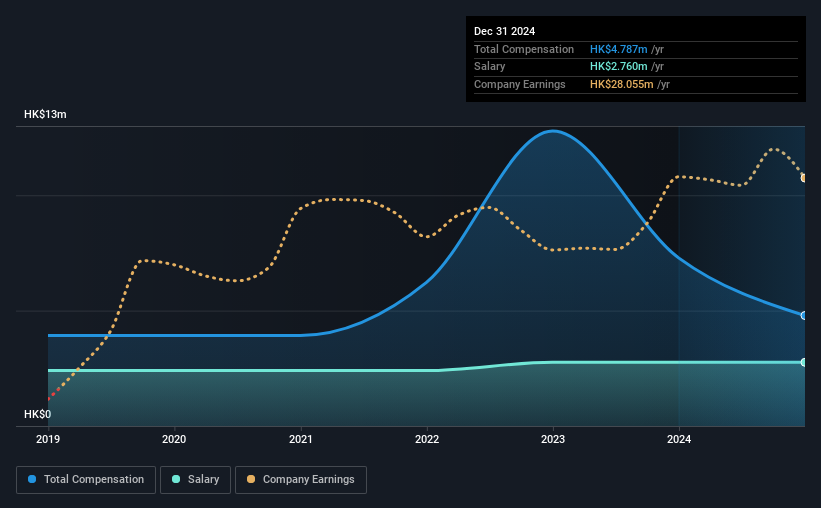821x508 pixels.
Task: Click the HK$2.760m salary value
Action: [618, 67]
